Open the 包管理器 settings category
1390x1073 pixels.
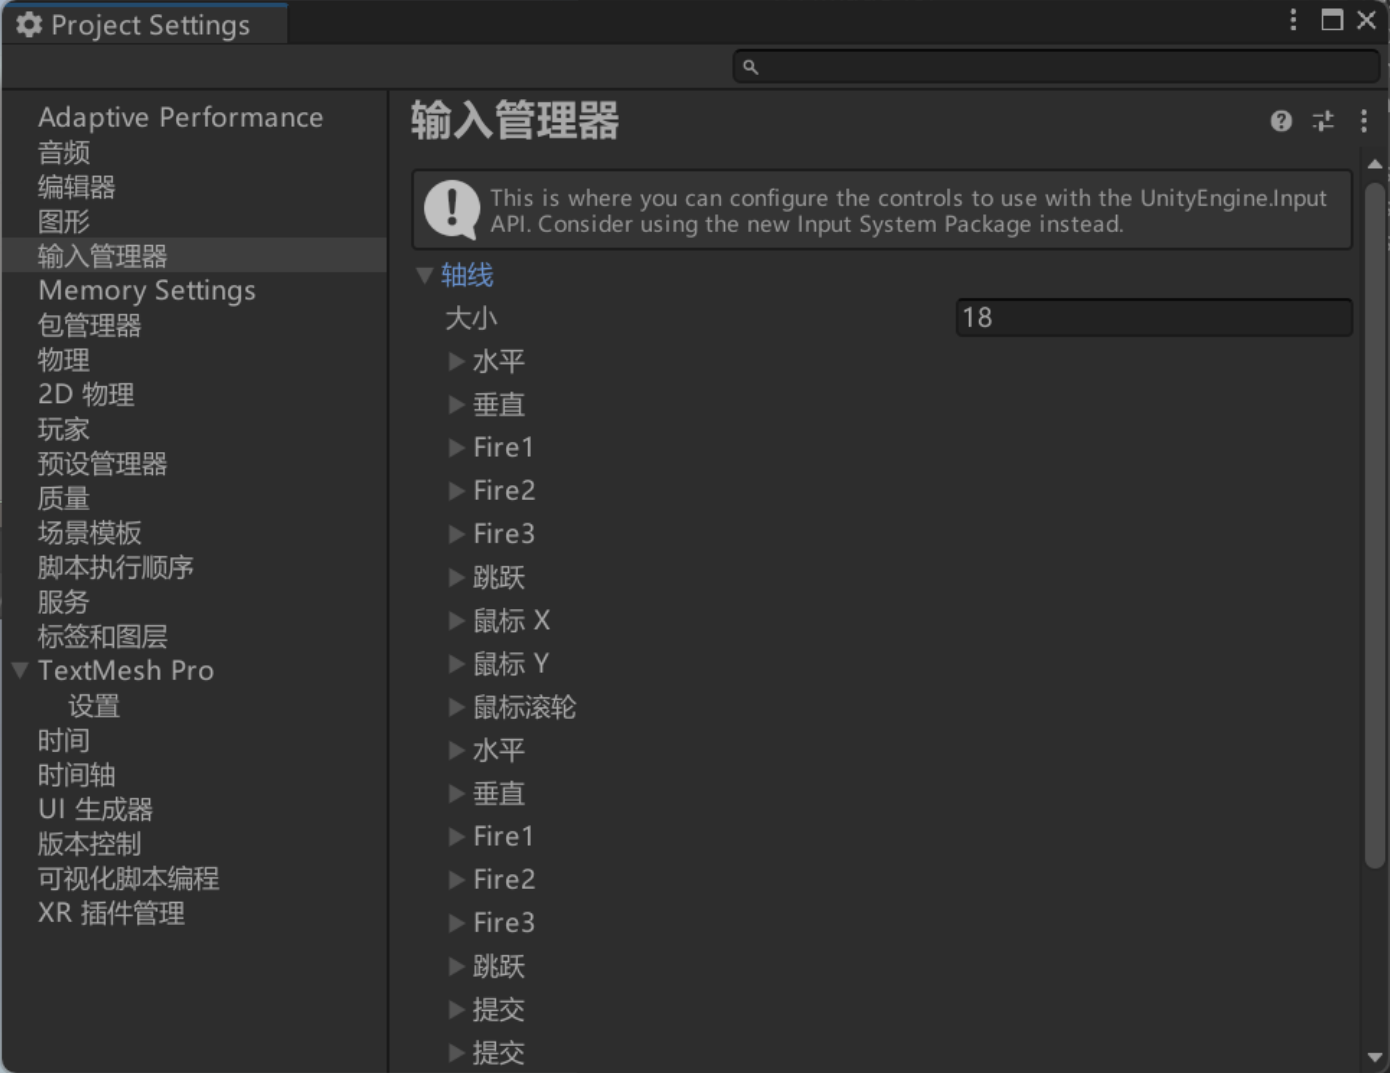(x=90, y=326)
